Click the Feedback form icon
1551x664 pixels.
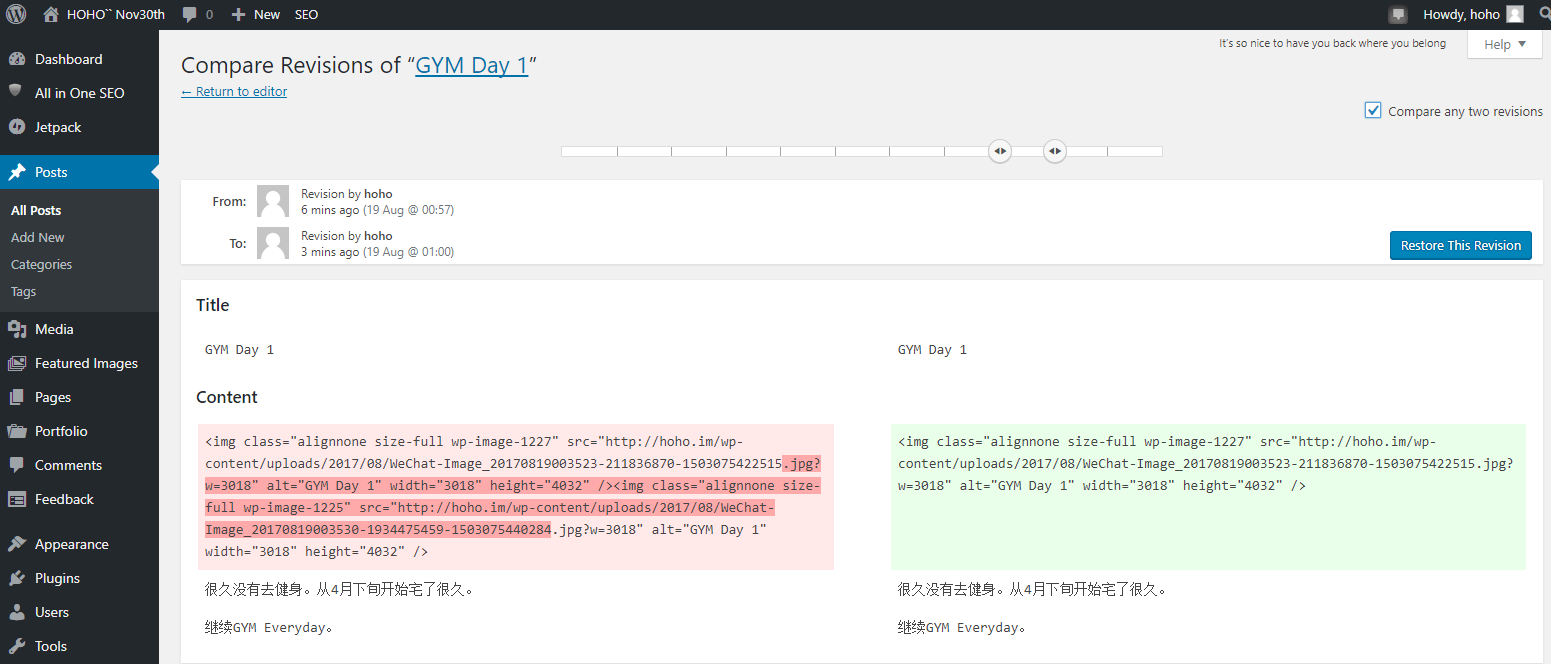(x=16, y=499)
